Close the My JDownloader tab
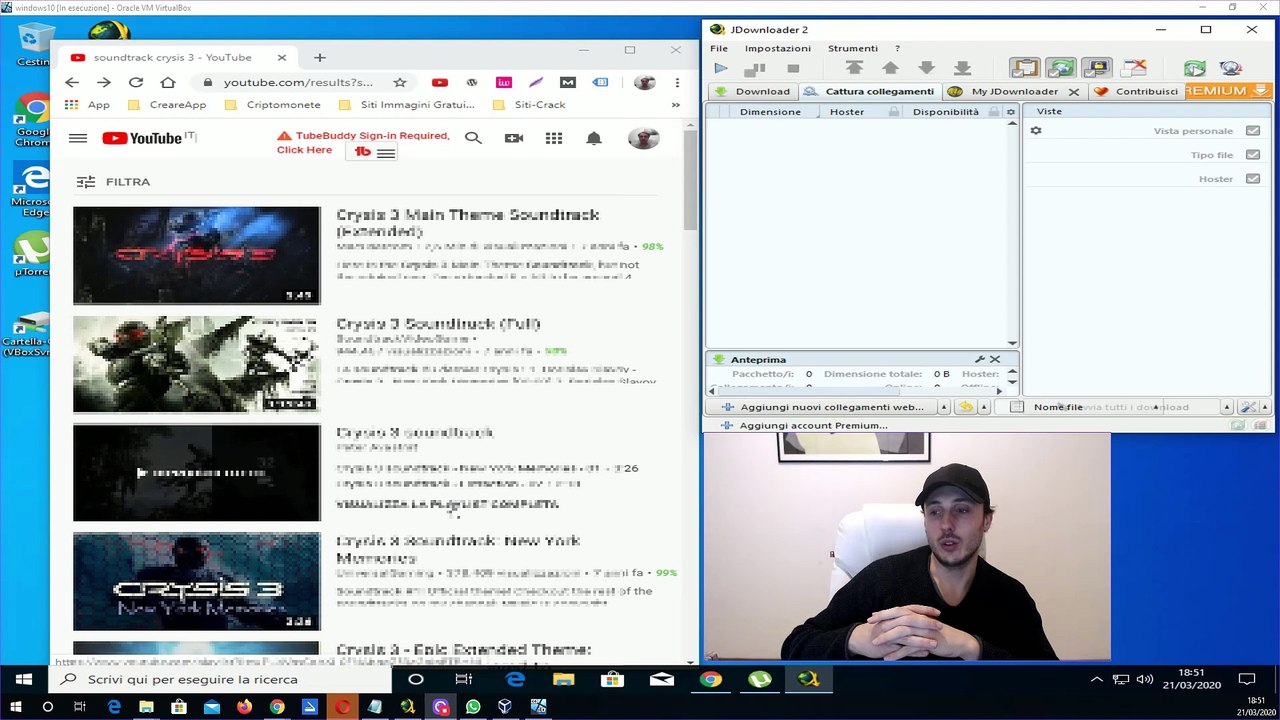Image resolution: width=1280 pixels, height=720 pixels. click(x=1074, y=92)
